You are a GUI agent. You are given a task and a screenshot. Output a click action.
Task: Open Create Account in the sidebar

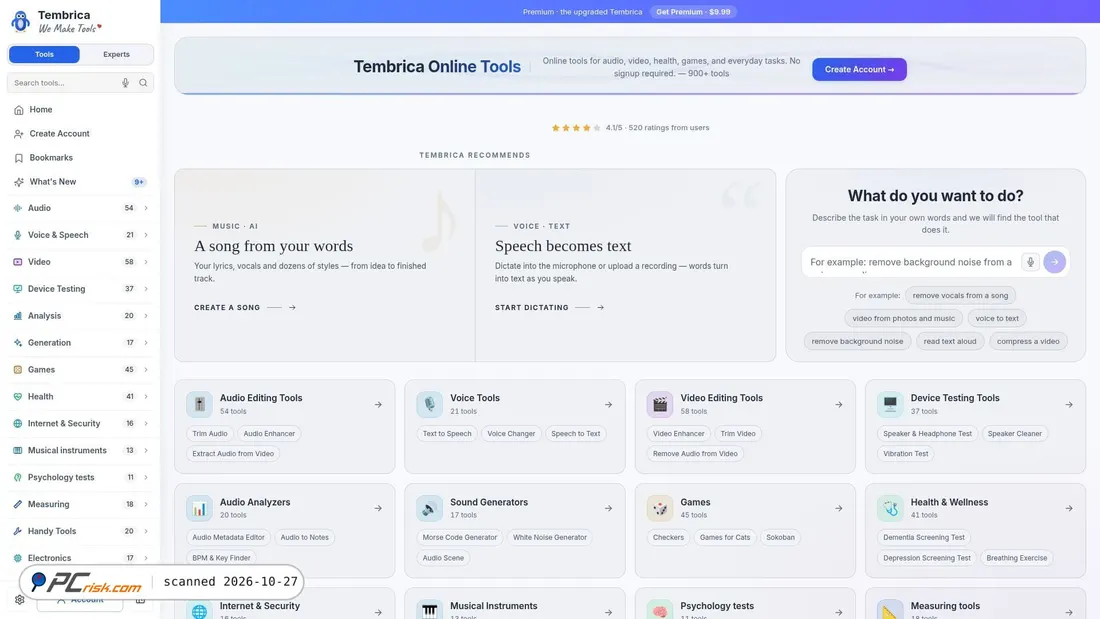[80, 133]
